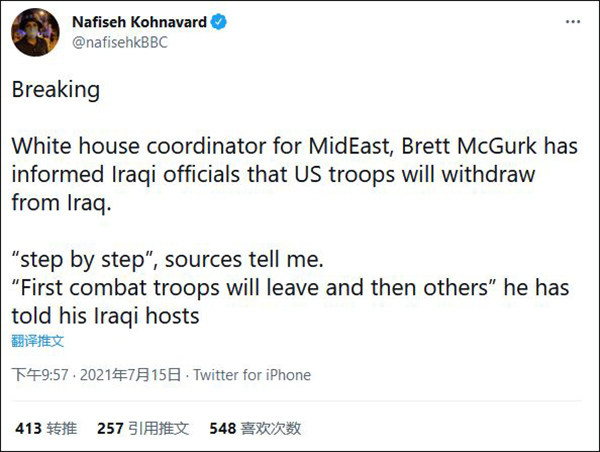Click the word "Breaking" in the tweet

[55, 89]
